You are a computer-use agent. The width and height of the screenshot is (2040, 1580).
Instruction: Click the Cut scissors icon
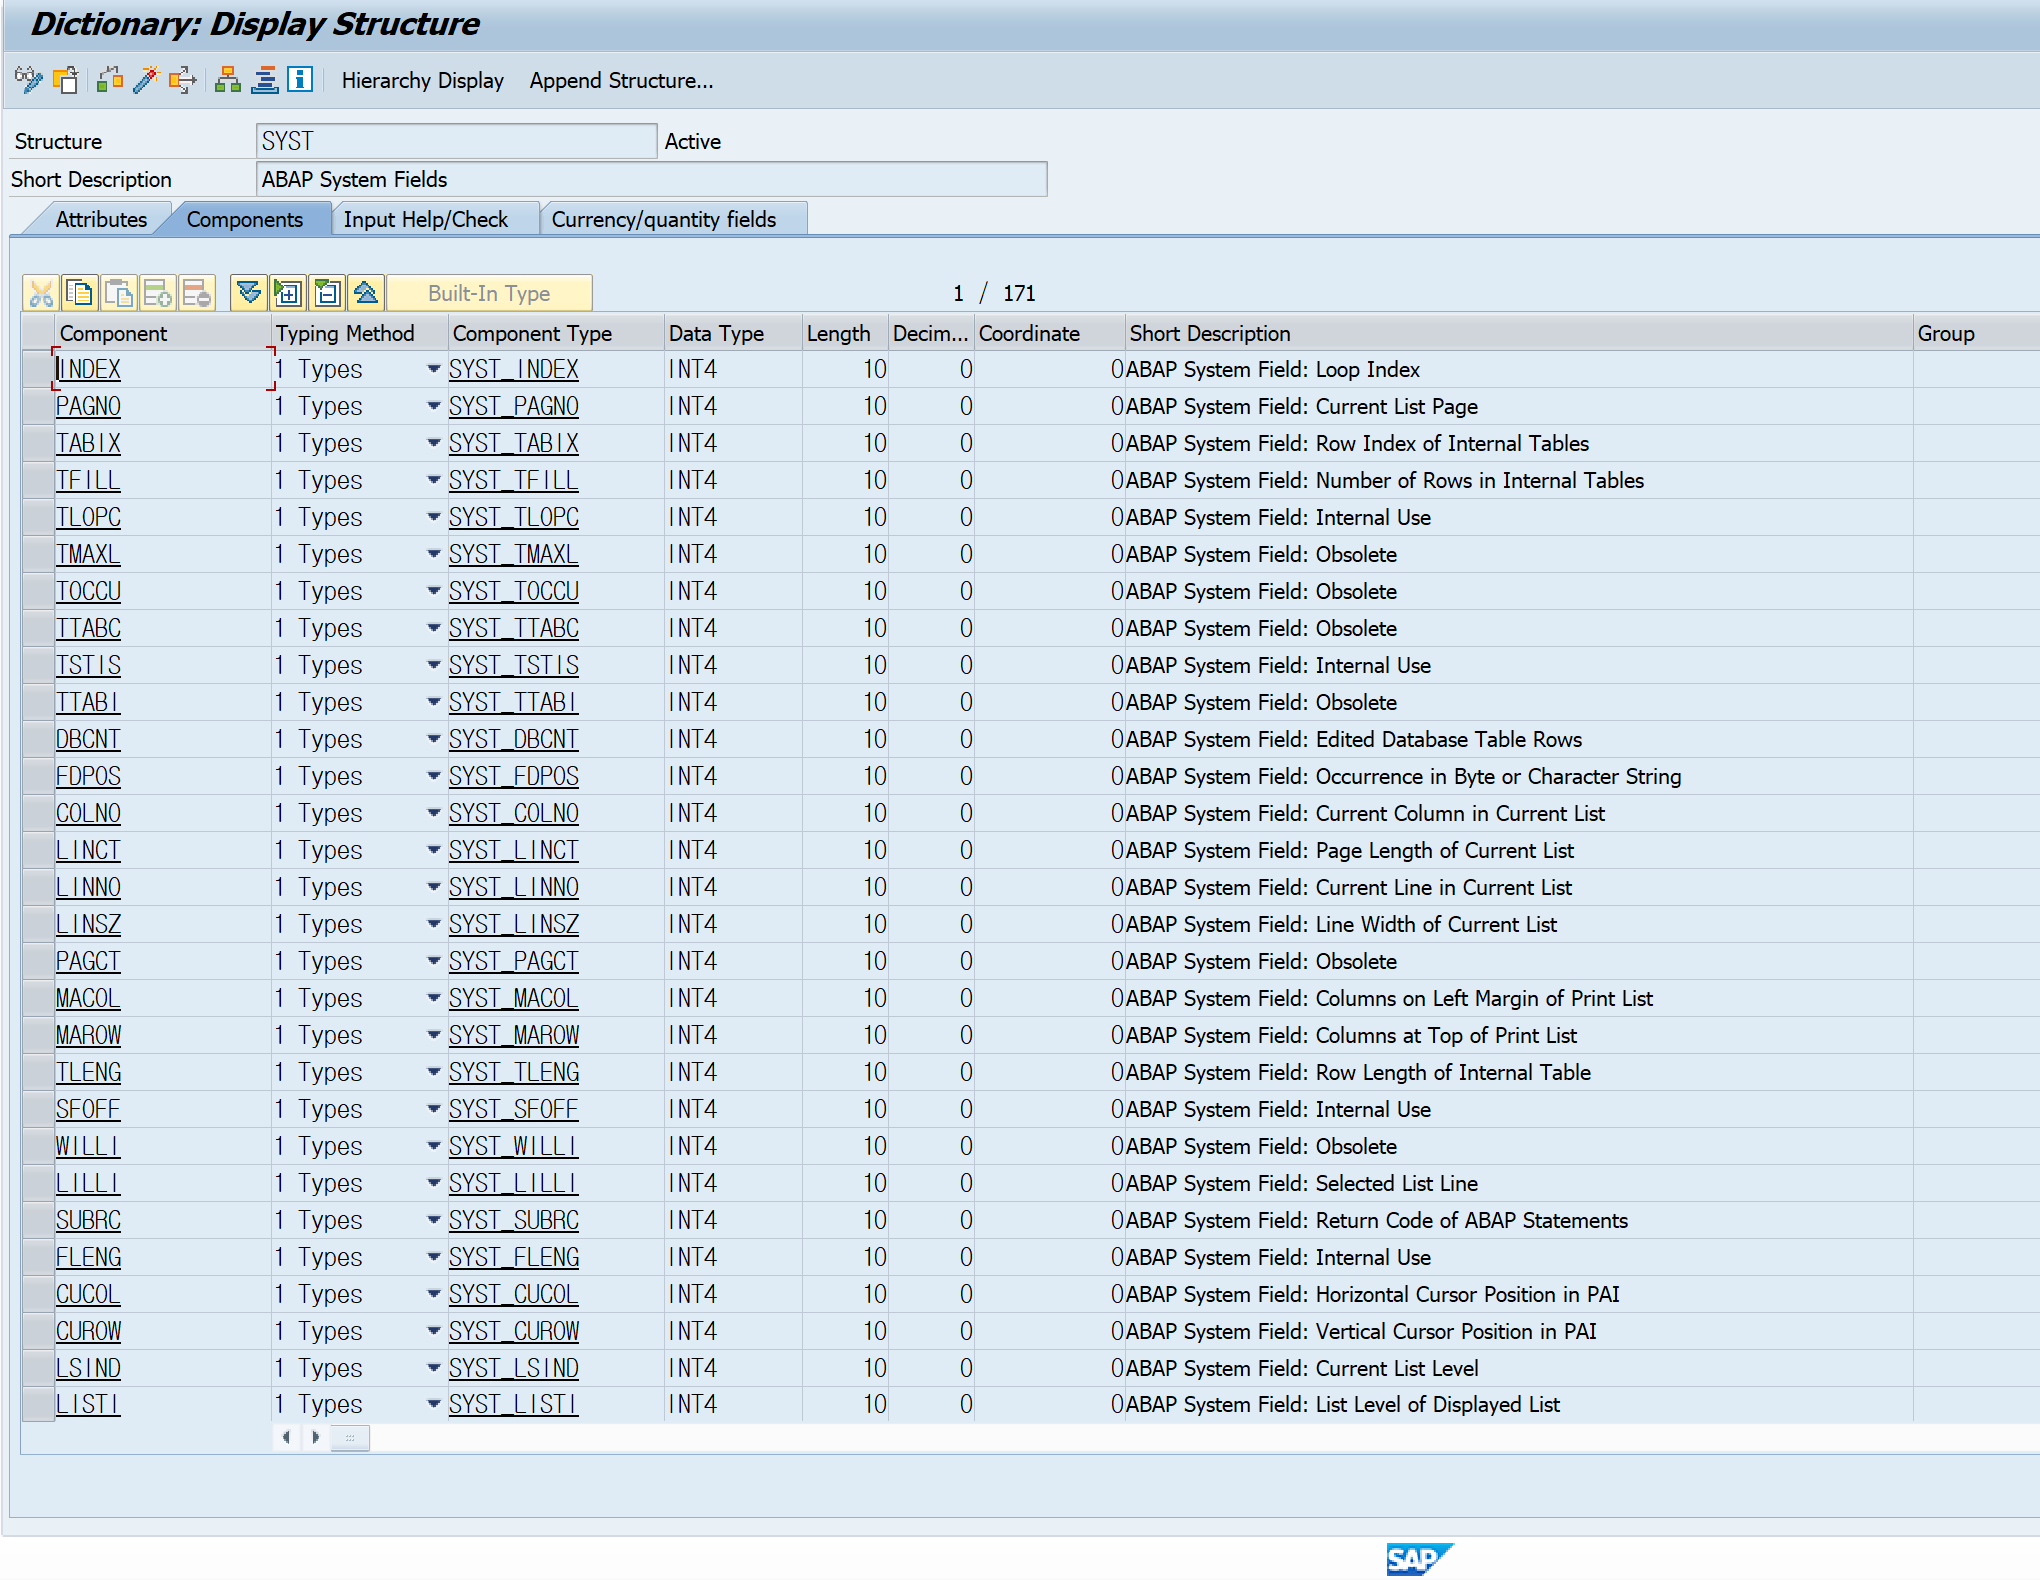click(x=41, y=293)
